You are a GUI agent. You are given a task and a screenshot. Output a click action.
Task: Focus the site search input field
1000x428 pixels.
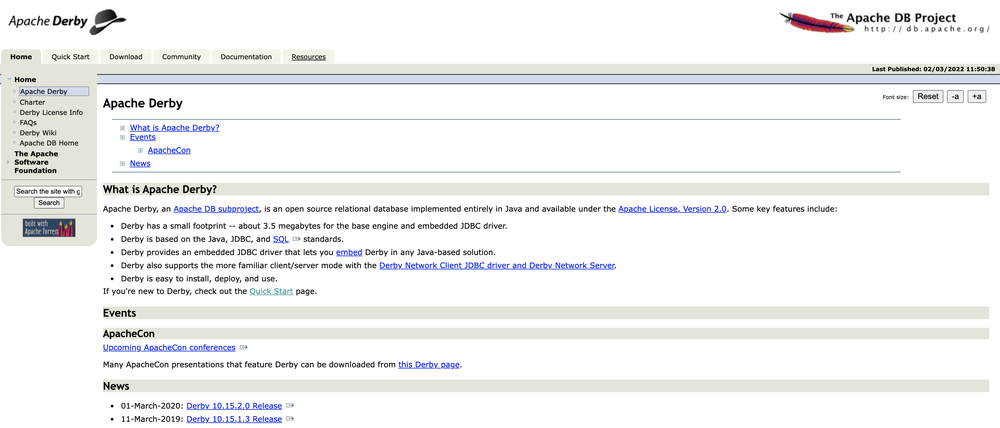point(48,191)
